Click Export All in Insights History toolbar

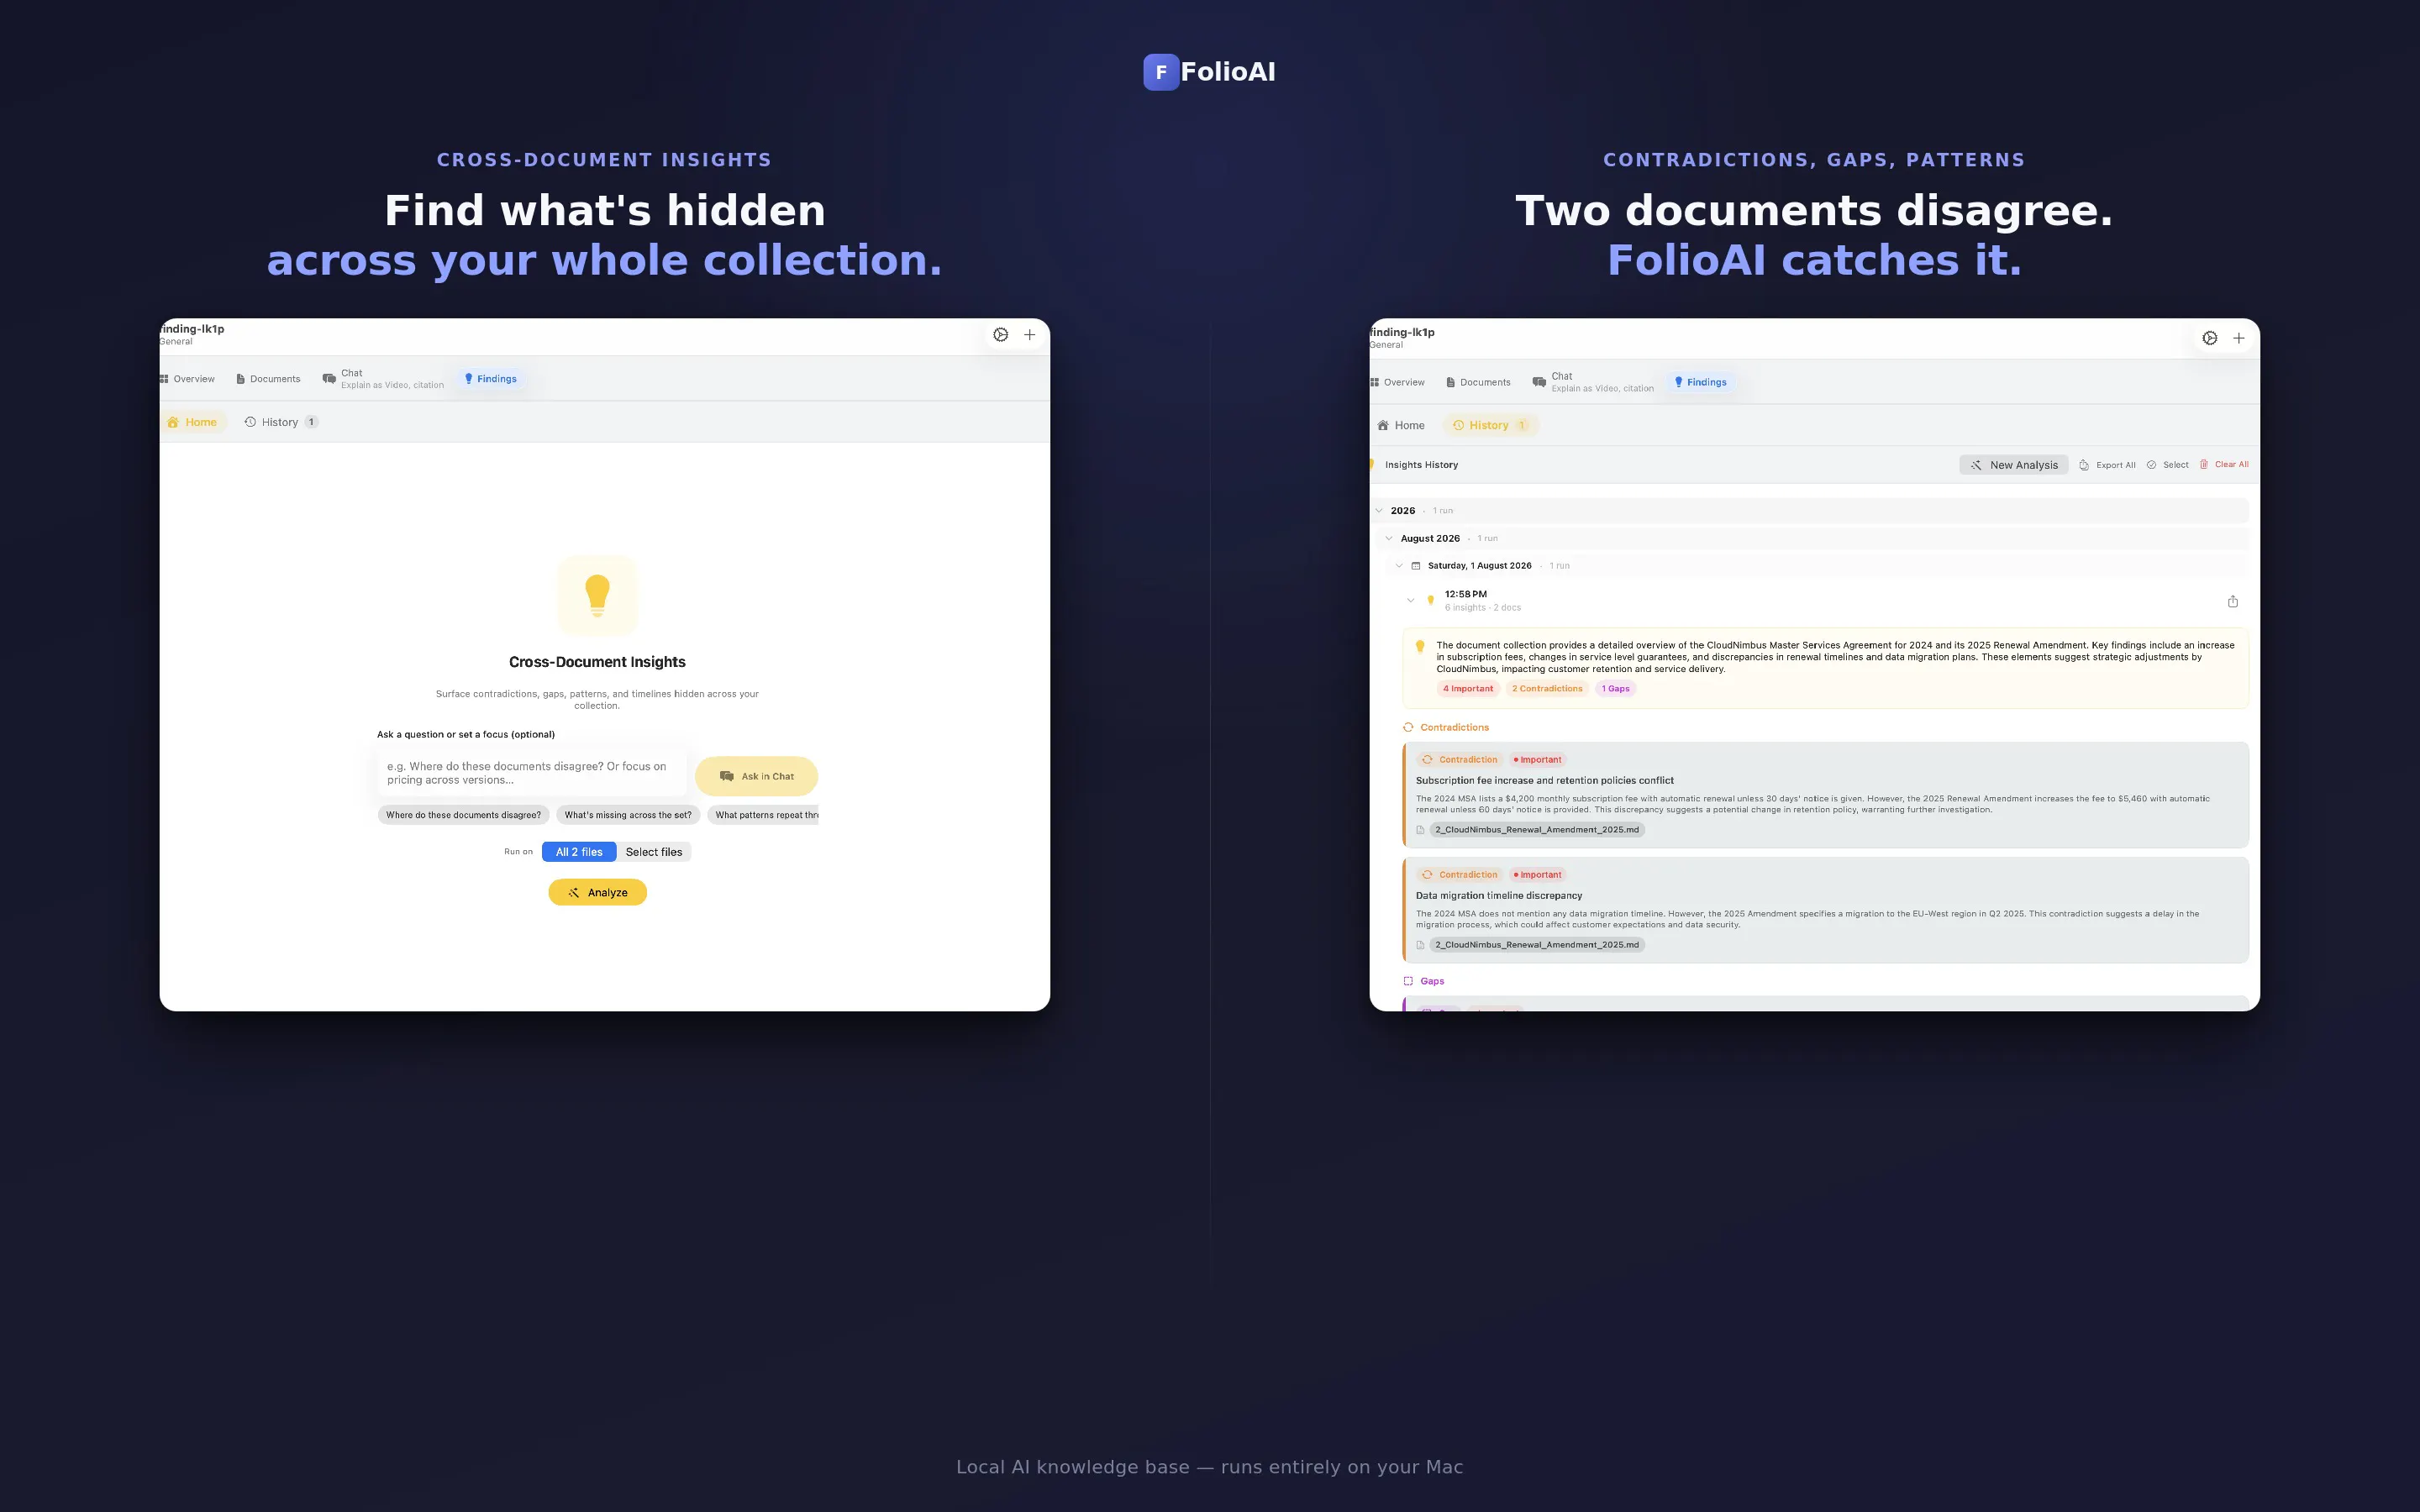[2107, 465]
